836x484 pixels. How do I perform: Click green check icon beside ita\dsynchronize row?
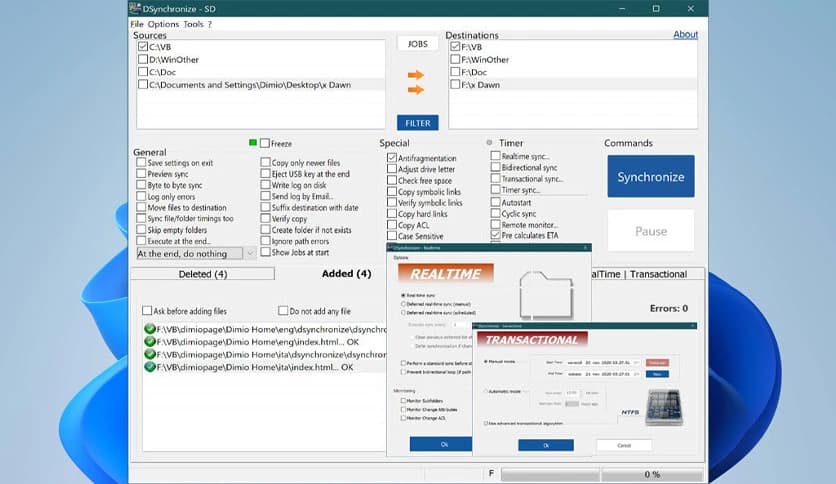[150, 354]
